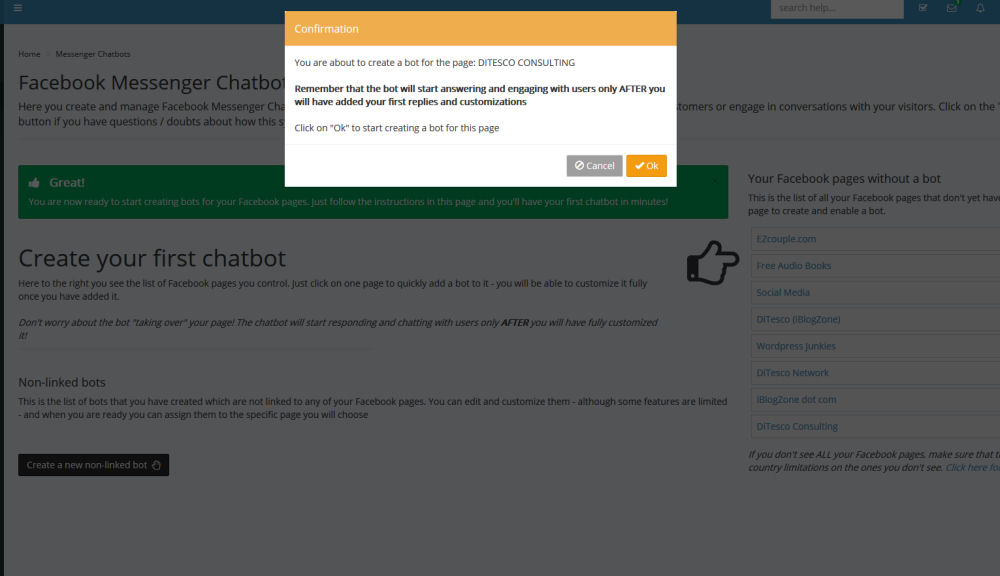
Task: Select the DiTesco Network page
Action: (x=876, y=373)
